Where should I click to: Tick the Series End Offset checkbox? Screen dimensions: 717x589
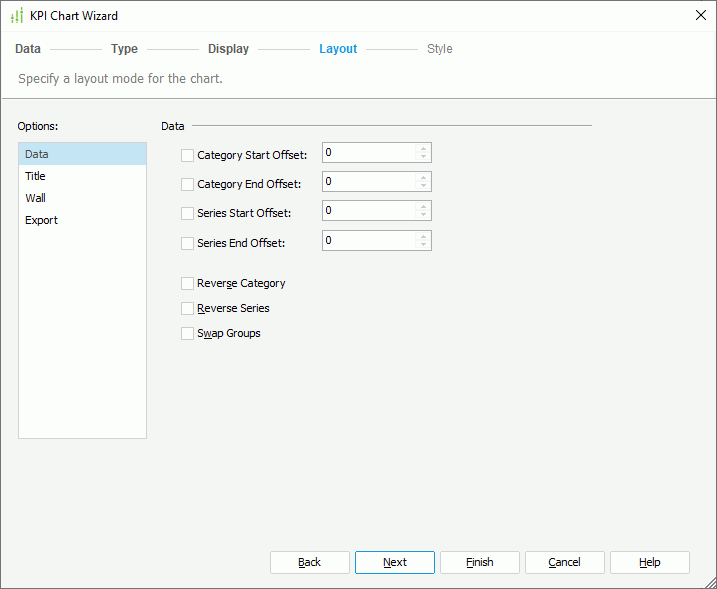[187, 243]
